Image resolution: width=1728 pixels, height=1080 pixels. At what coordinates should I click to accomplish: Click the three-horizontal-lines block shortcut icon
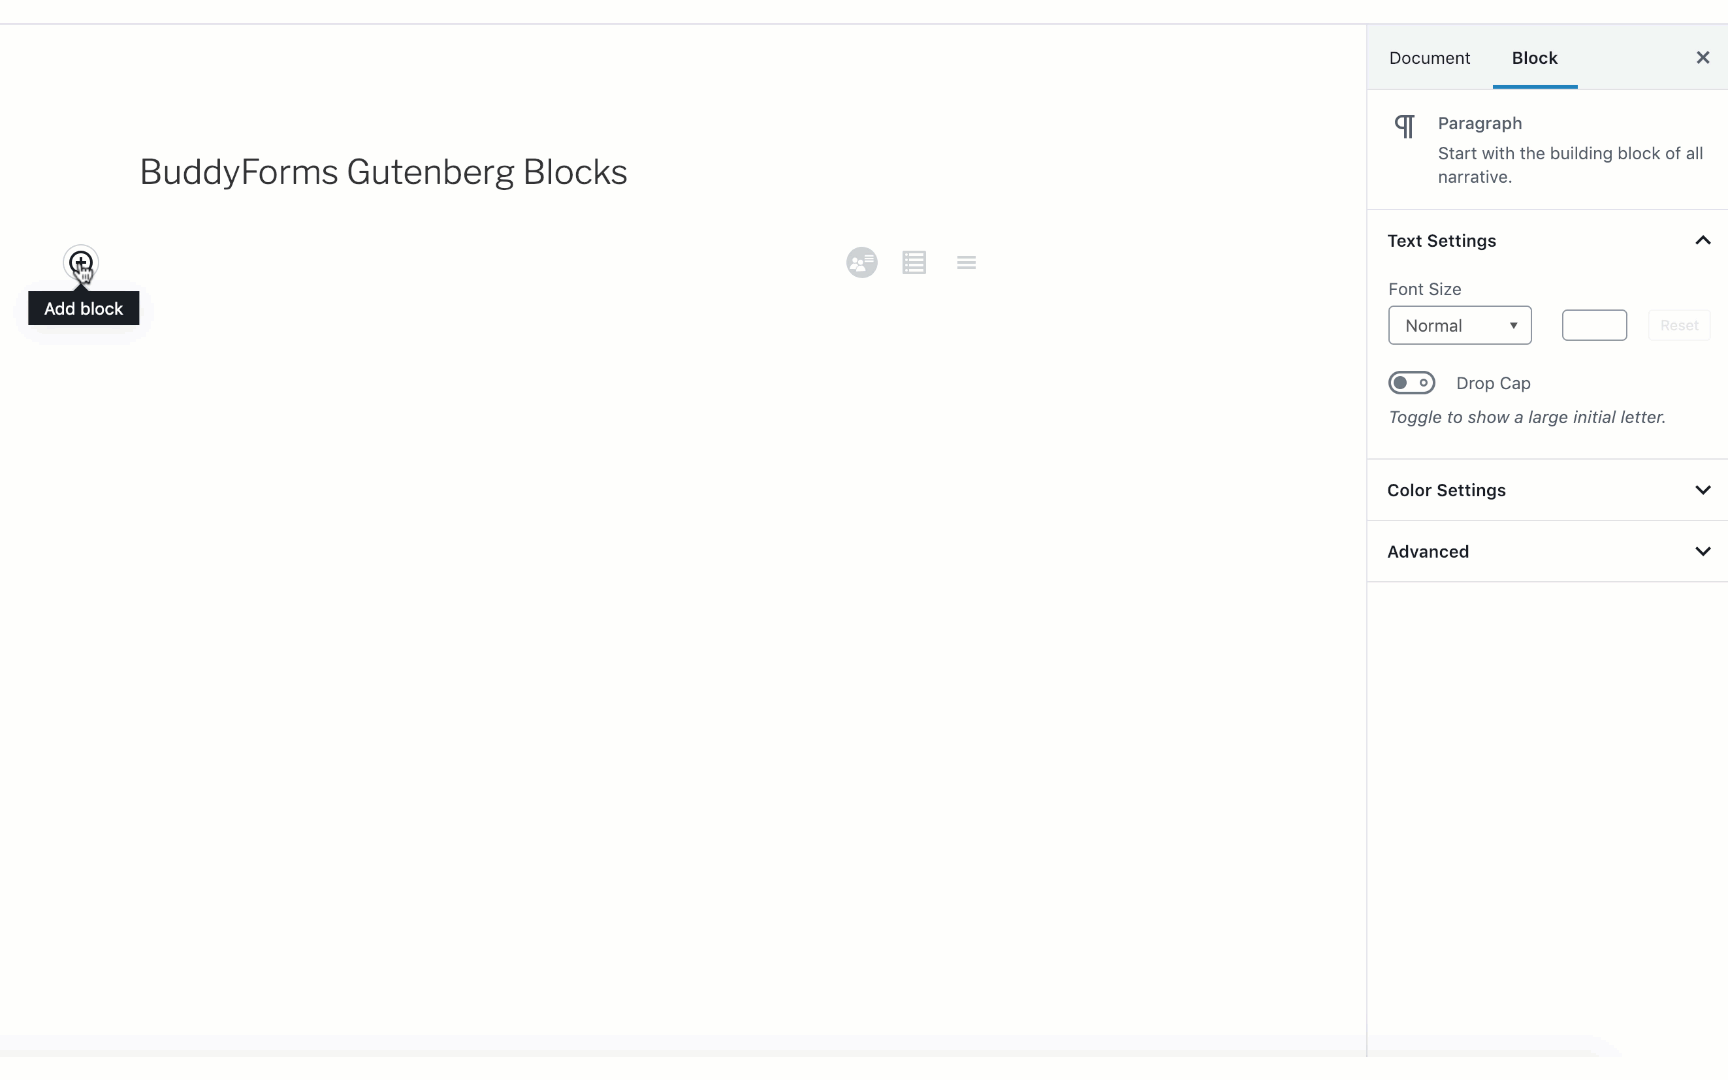(966, 263)
